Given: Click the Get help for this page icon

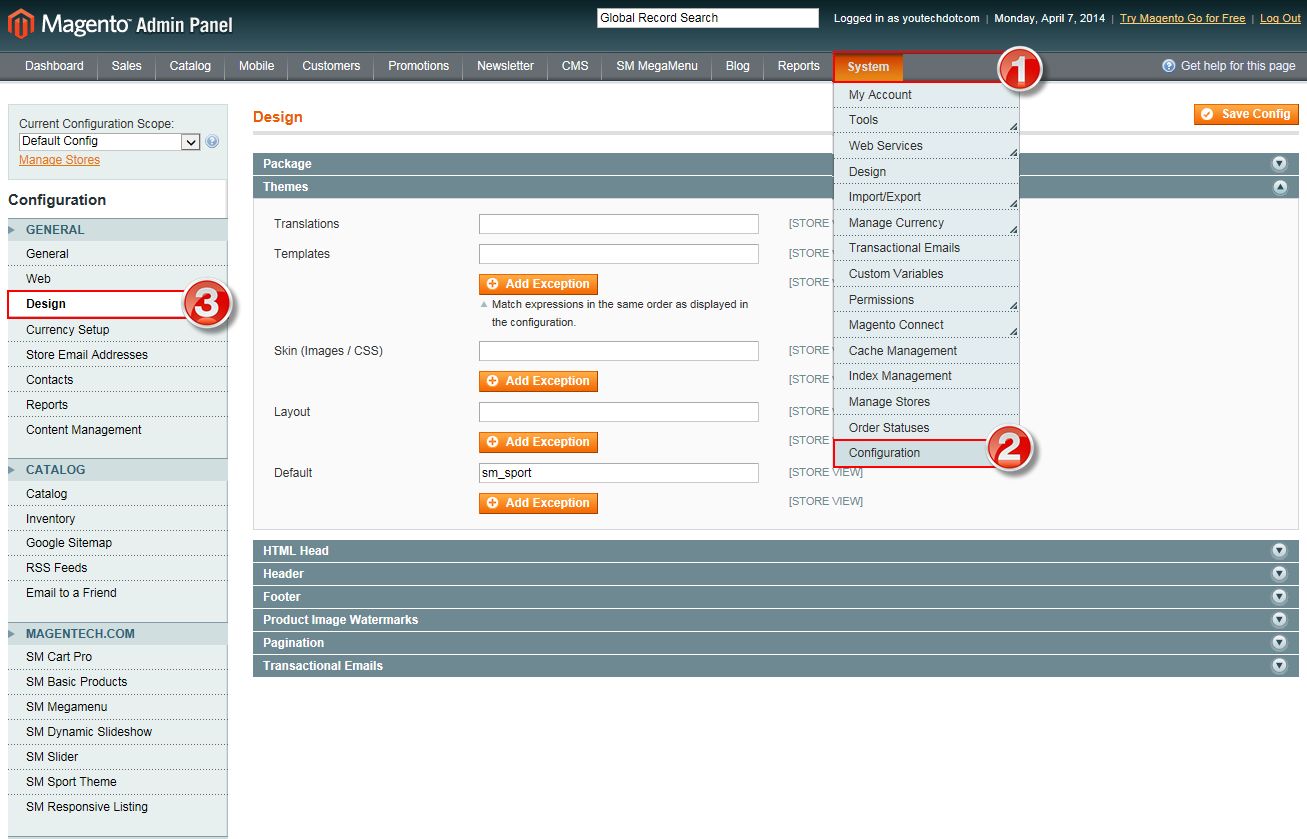Looking at the screenshot, I should [x=1169, y=65].
